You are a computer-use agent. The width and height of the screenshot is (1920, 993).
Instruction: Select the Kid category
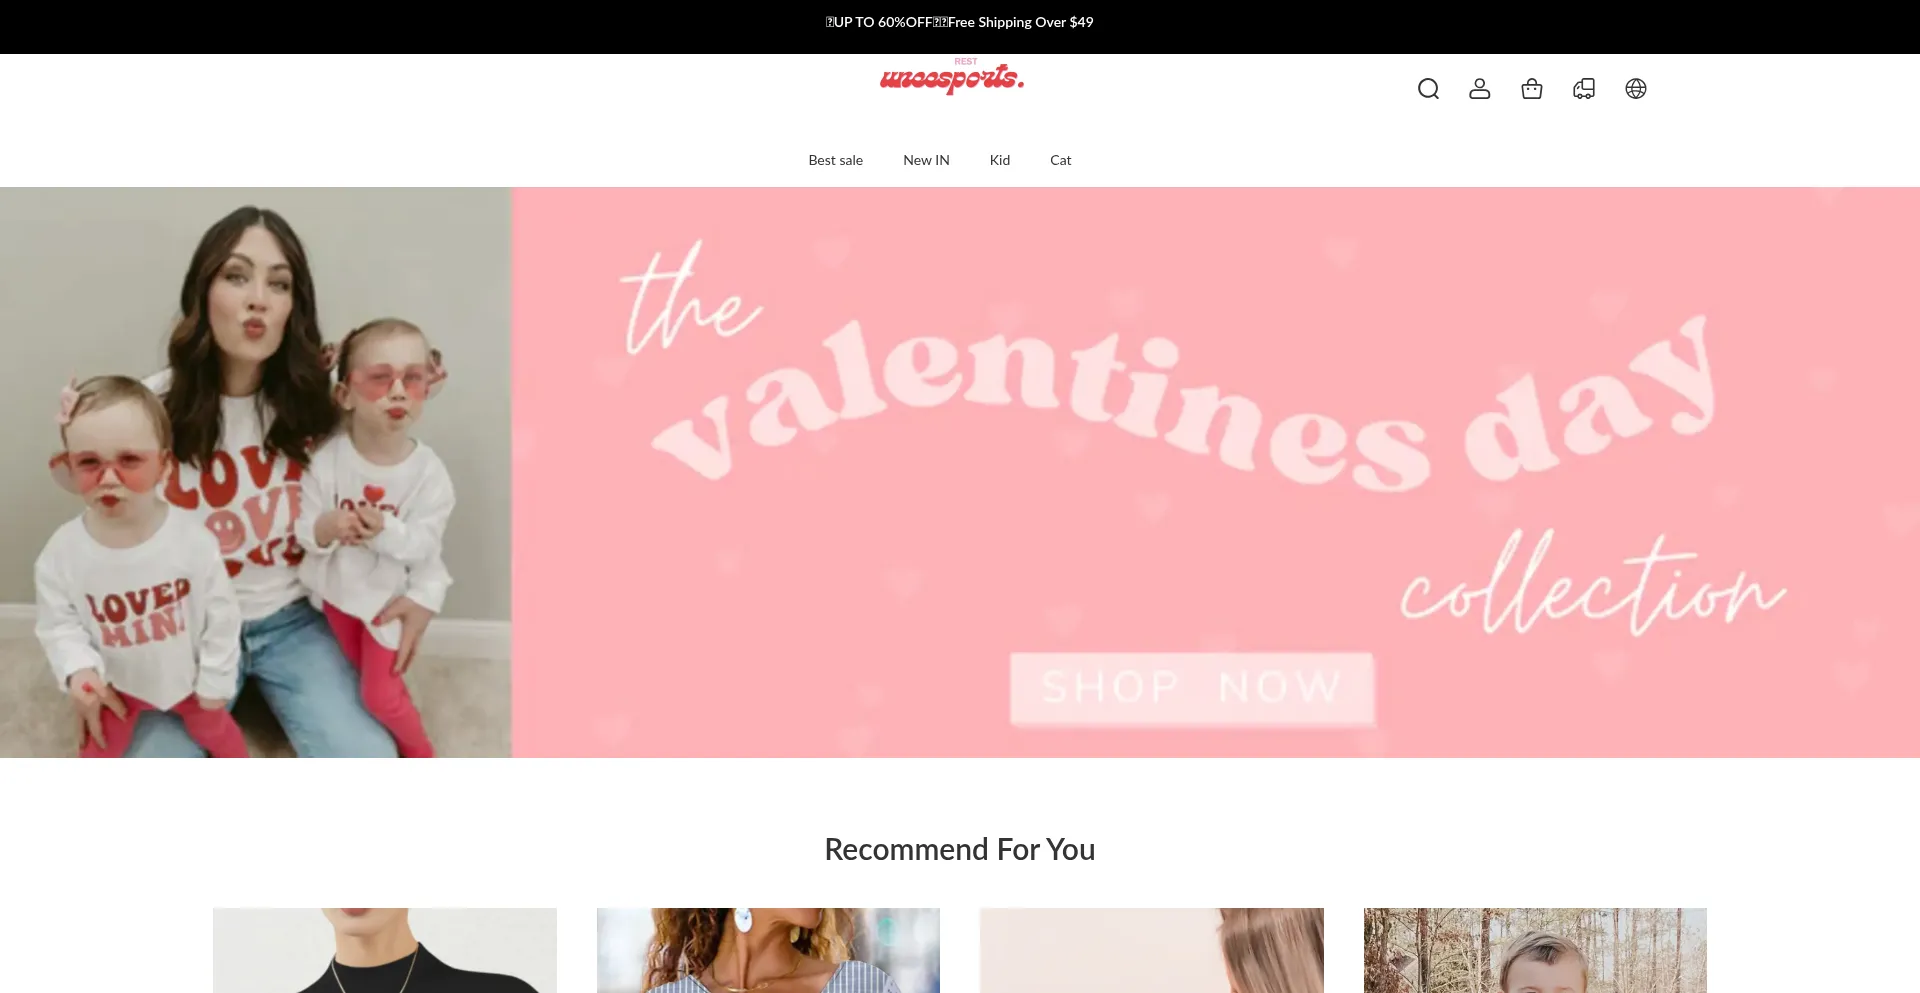click(x=1000, y=160)
